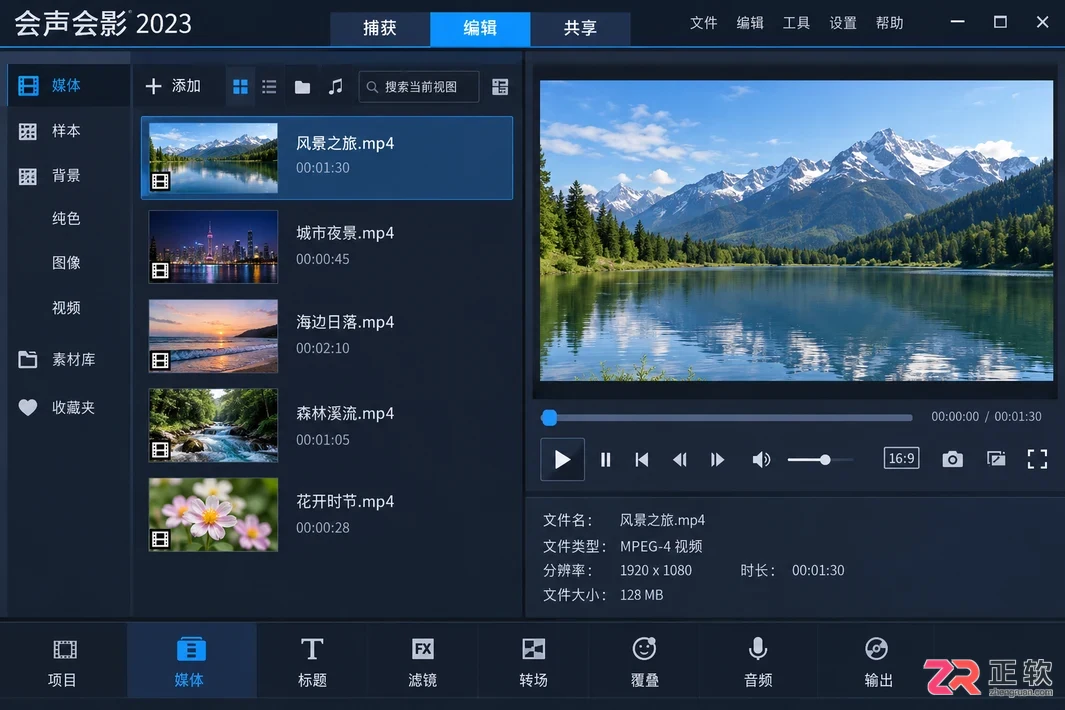The height and width of the screenshot is (710, 1065).
Task: Switch to the 捕获 tab
Action: (x=380, y=28)
